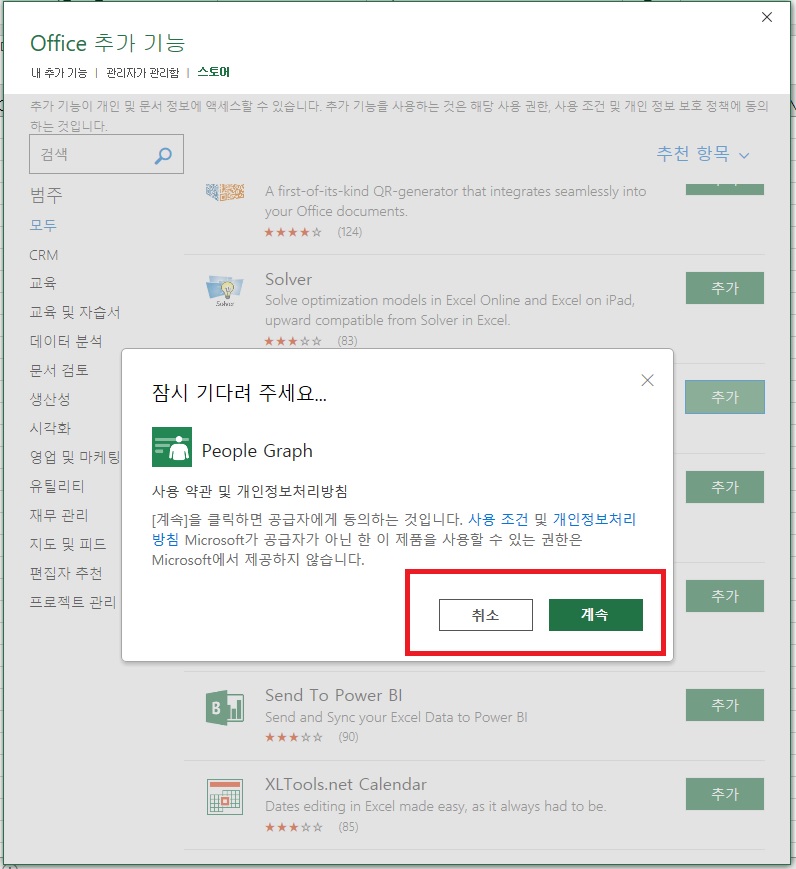
Task: Click the People Graph name text
Action: pyautogui.click(x=257, y=451)
